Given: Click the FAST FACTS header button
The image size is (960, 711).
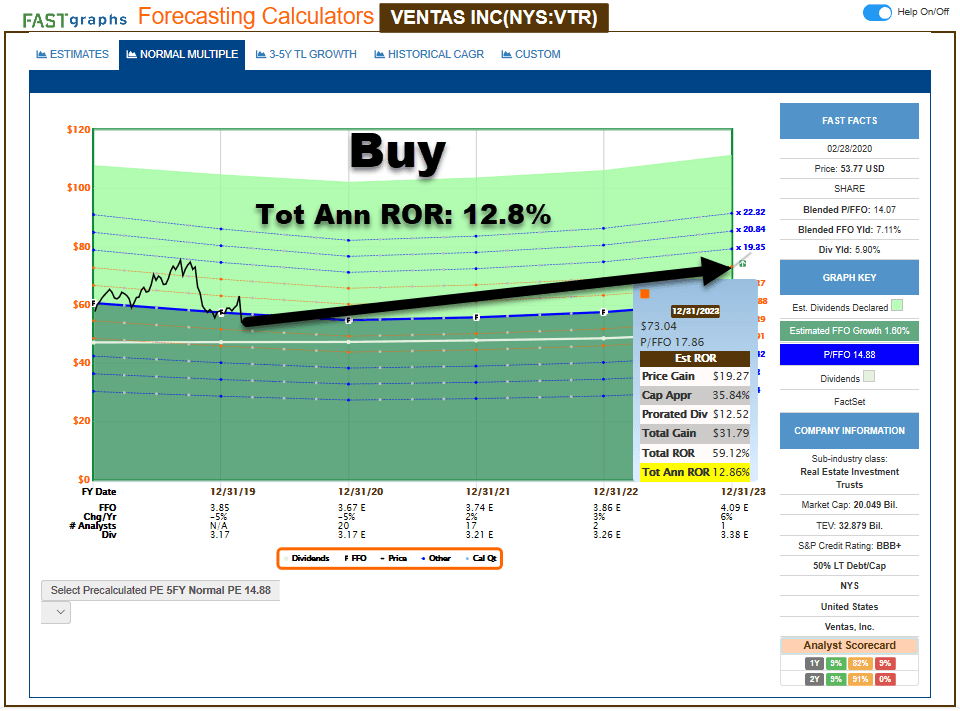Looking at the screenshot, I should tap(849, 121).
